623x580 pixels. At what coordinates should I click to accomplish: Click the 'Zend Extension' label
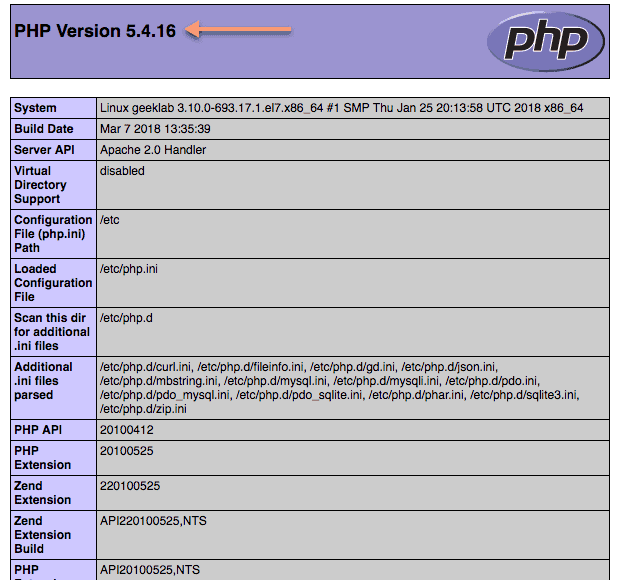43,493
